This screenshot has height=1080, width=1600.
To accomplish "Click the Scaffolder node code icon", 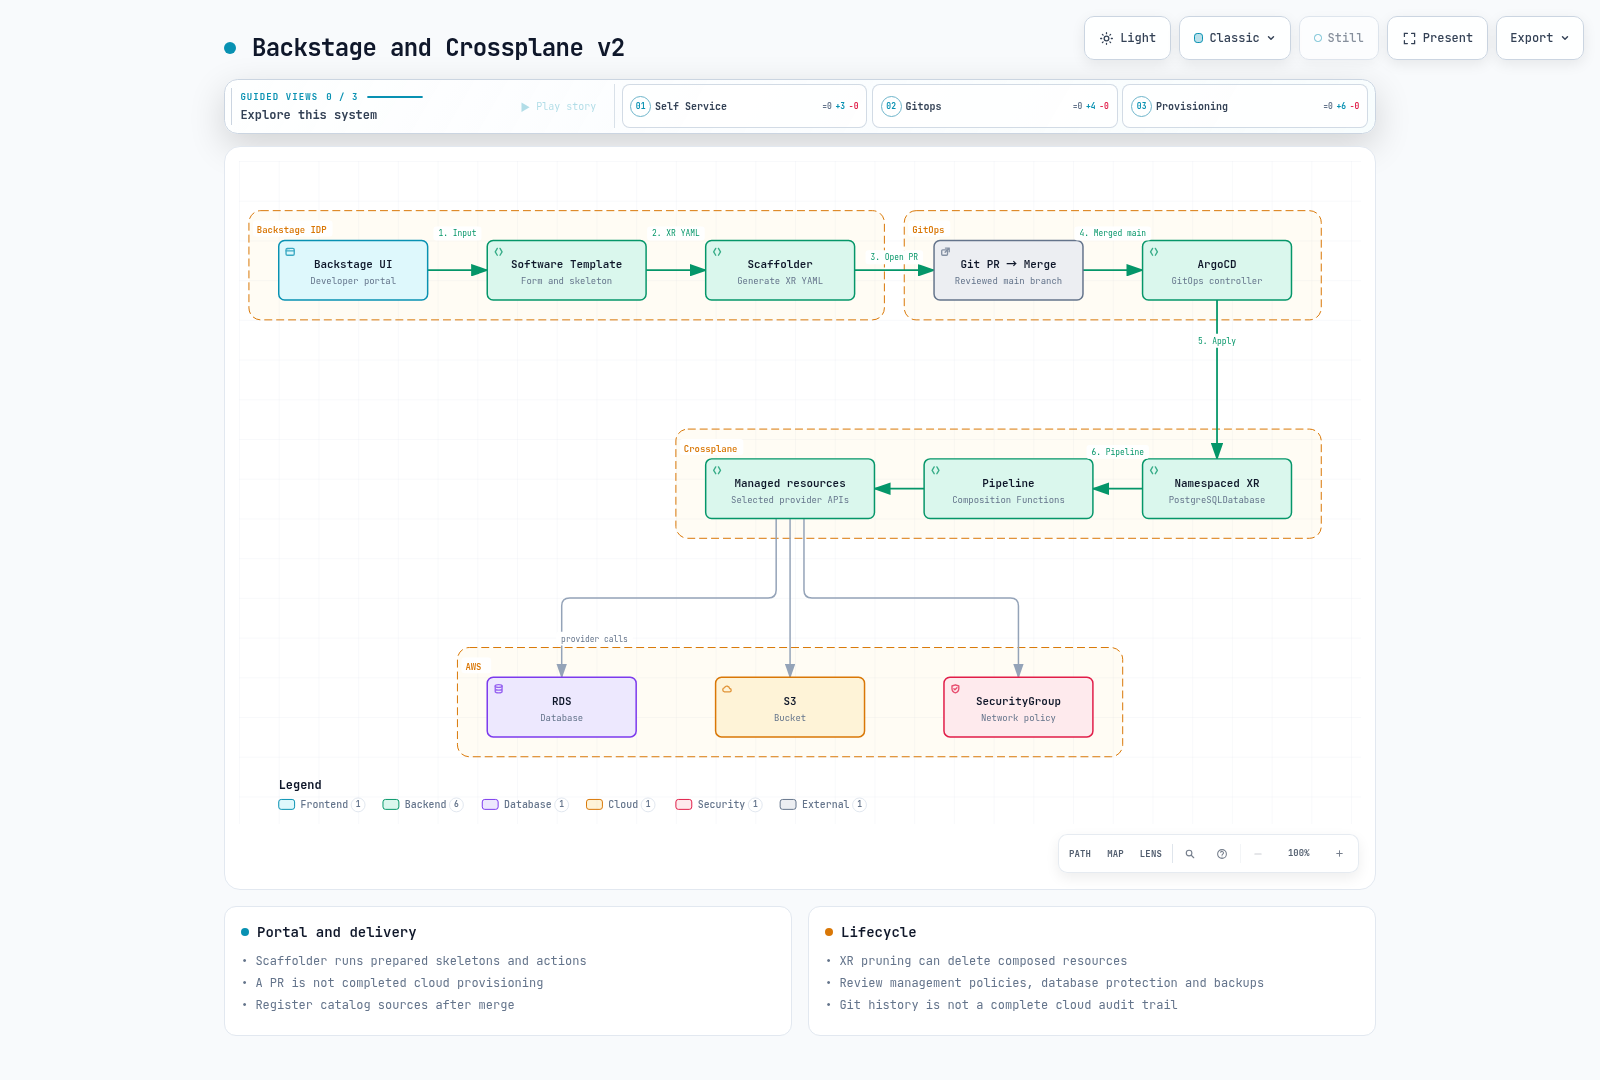I will tap(717, 252).
